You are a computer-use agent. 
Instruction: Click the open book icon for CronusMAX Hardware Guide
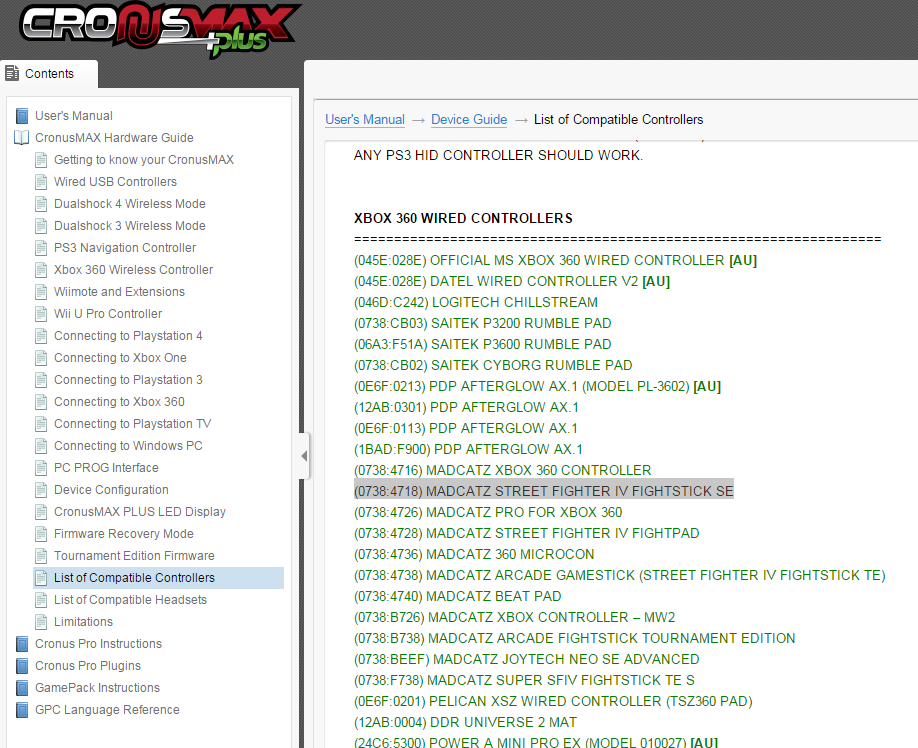(22, 138)
